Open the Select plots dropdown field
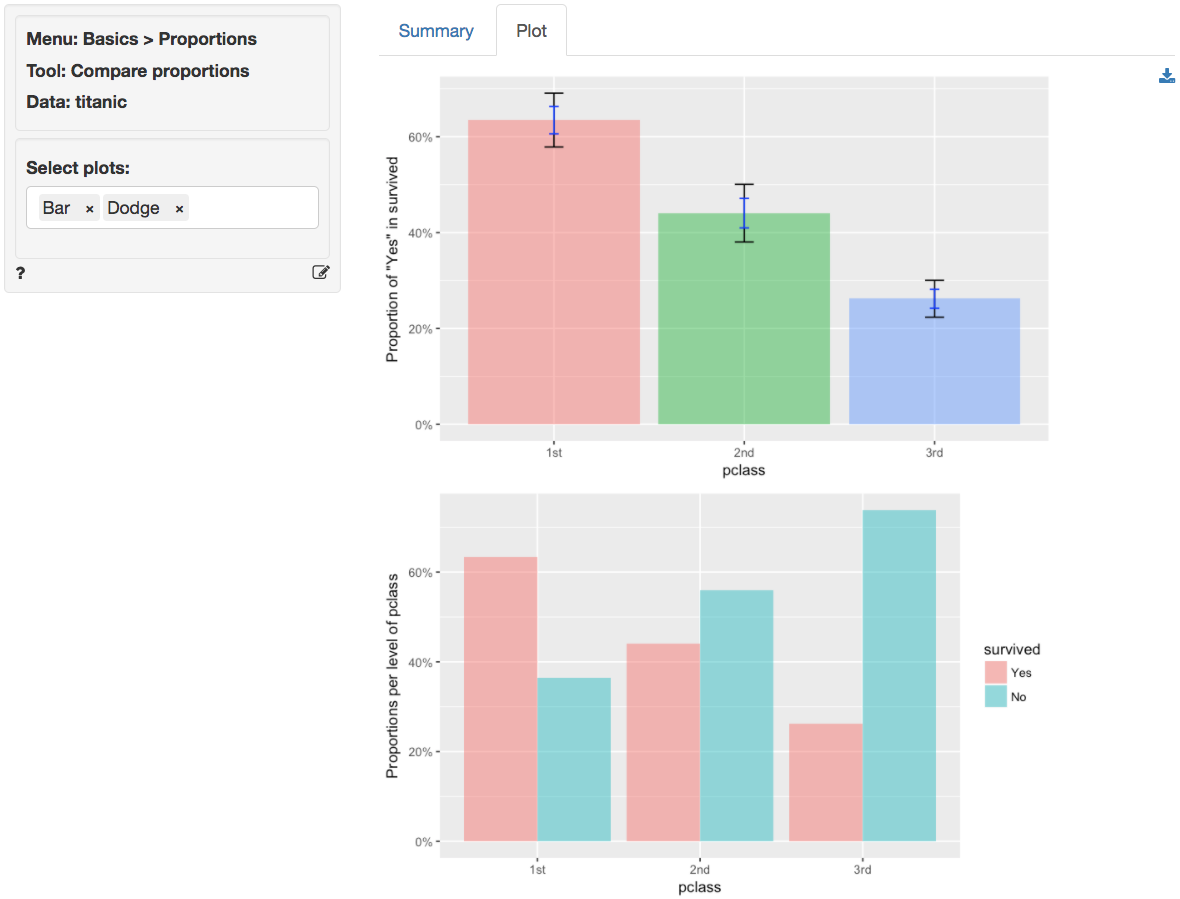 point(252,208)
